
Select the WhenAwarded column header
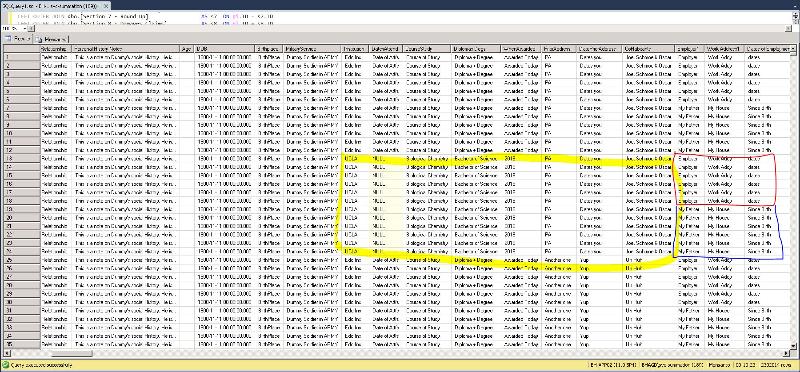point(521,48)
